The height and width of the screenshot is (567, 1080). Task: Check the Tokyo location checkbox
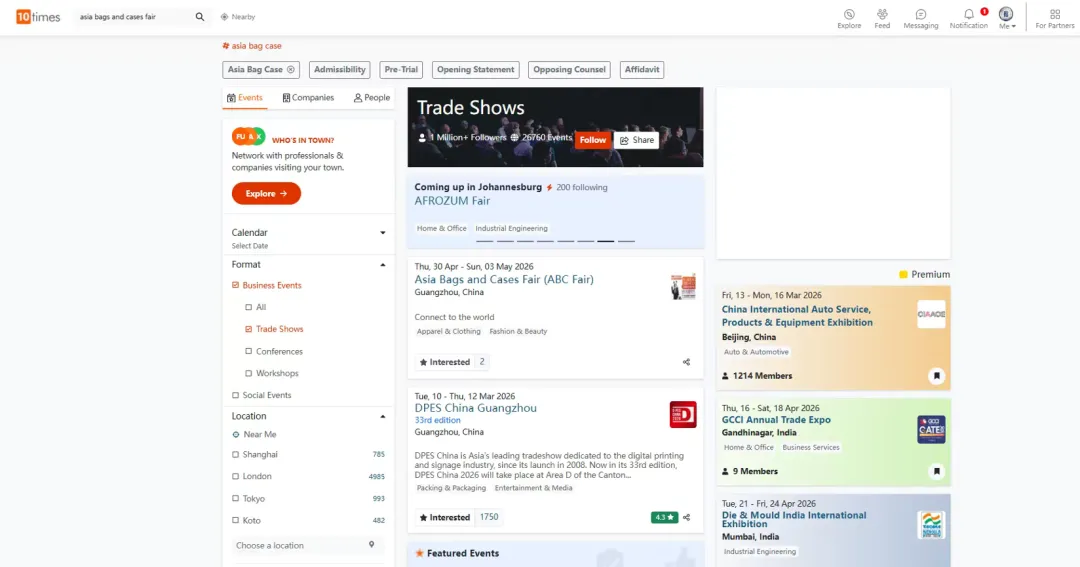236,499
